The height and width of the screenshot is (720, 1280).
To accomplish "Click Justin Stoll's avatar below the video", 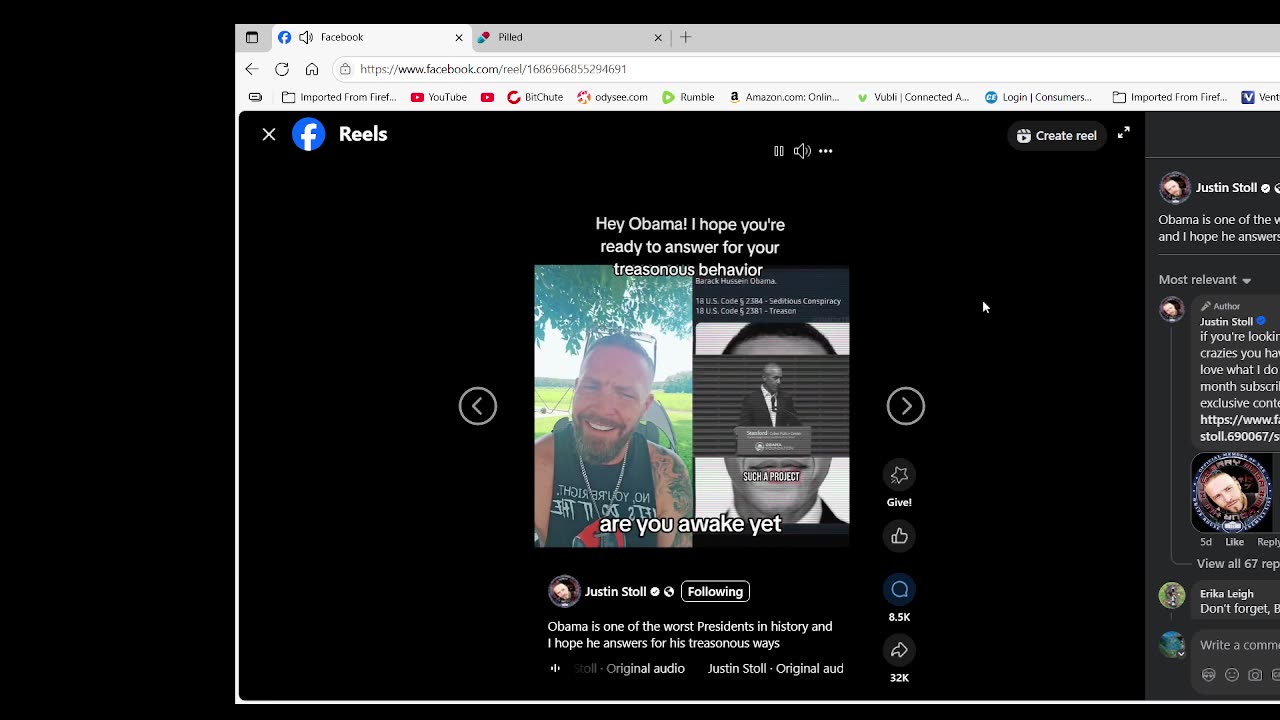I will 564,591.
